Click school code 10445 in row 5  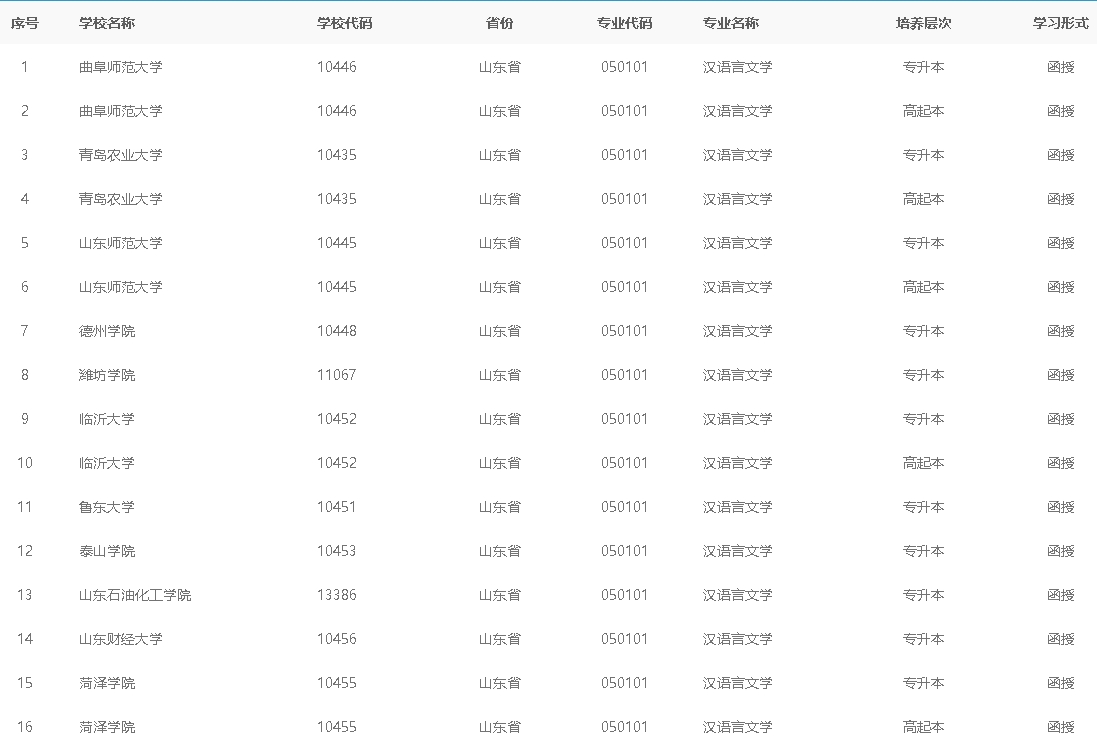[x=337, y=243]
